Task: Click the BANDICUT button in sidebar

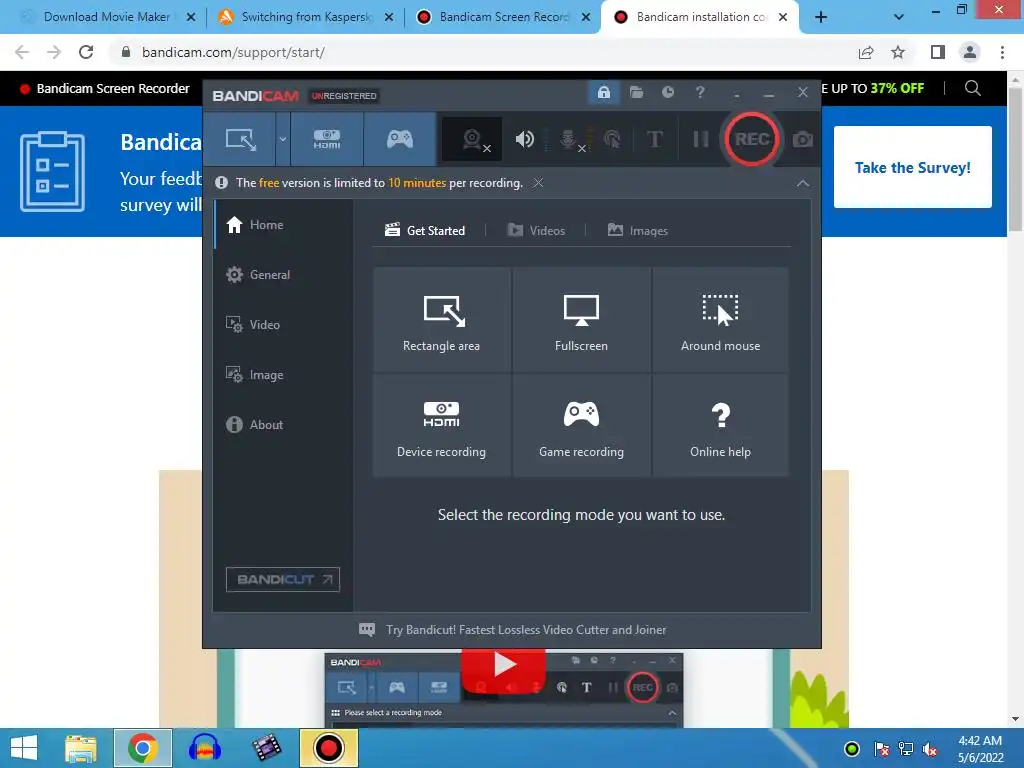Action: click(283, 579)
